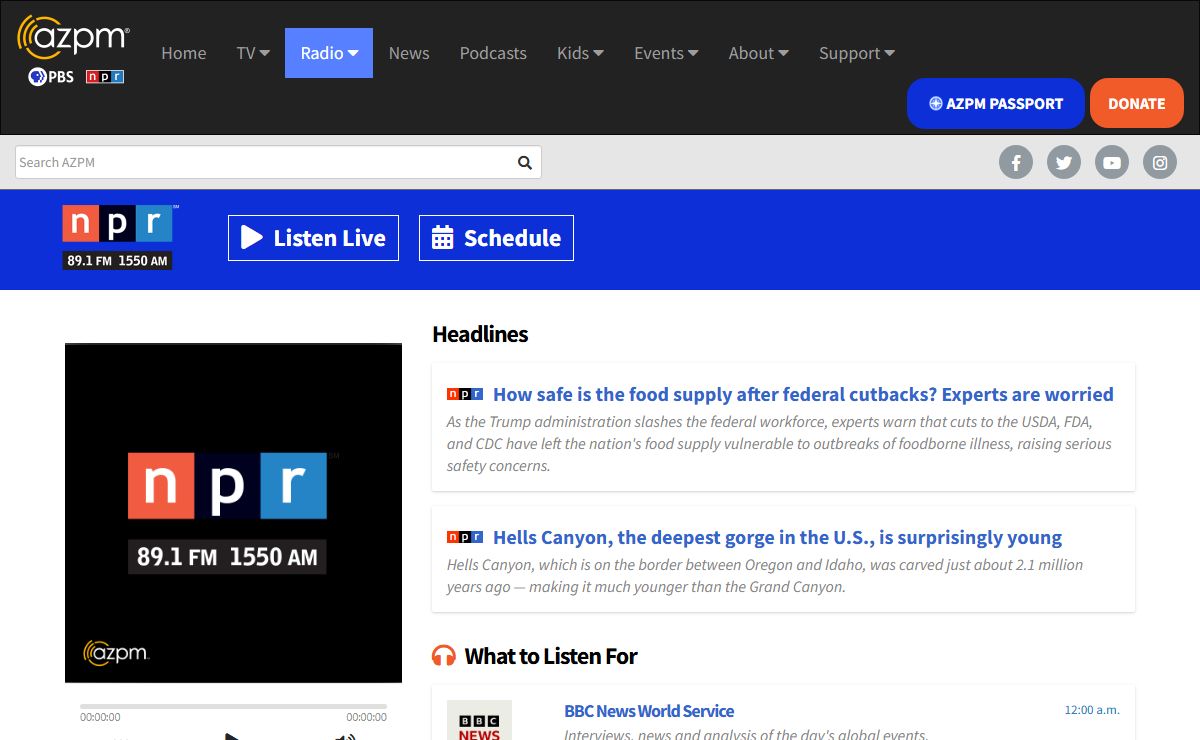This screenshot has height=740, width=1200.
Task: Click the 12:00 a.m. program time
Action: [1092, 710]
